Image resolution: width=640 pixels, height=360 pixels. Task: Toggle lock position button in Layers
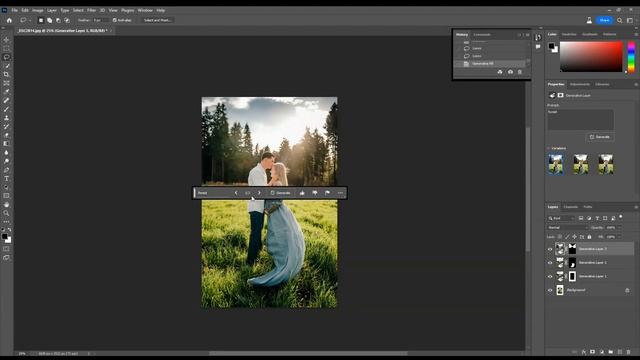(574, 237)
